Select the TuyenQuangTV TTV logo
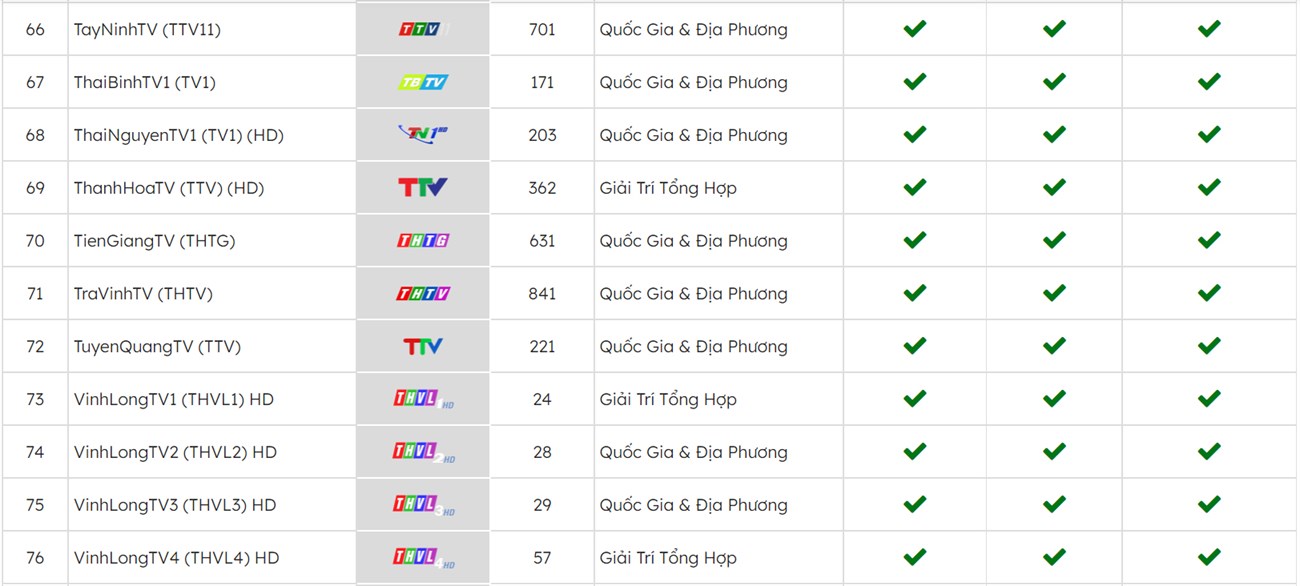1300x586 pixels. coord(423,346)
